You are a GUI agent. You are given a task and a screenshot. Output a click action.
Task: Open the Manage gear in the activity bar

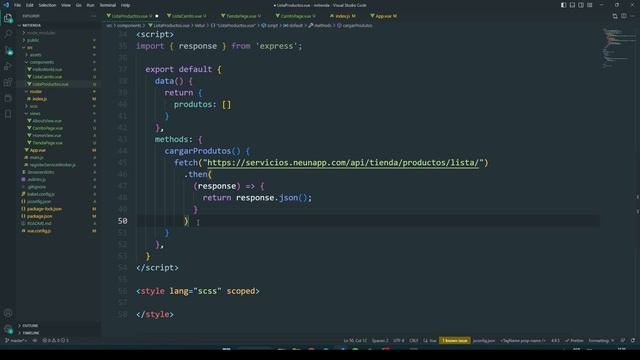[8, 329]
